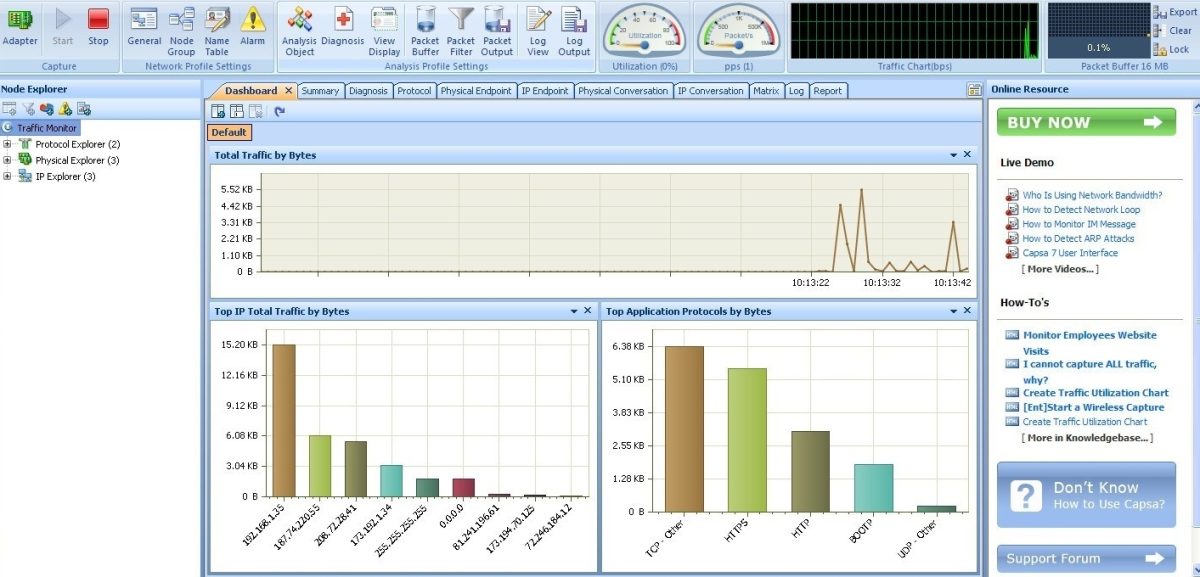Close the Top IP Total Traffic panel
This screenshot has width=1200, height=577.
pyautogui.click(x=587, y=311)
